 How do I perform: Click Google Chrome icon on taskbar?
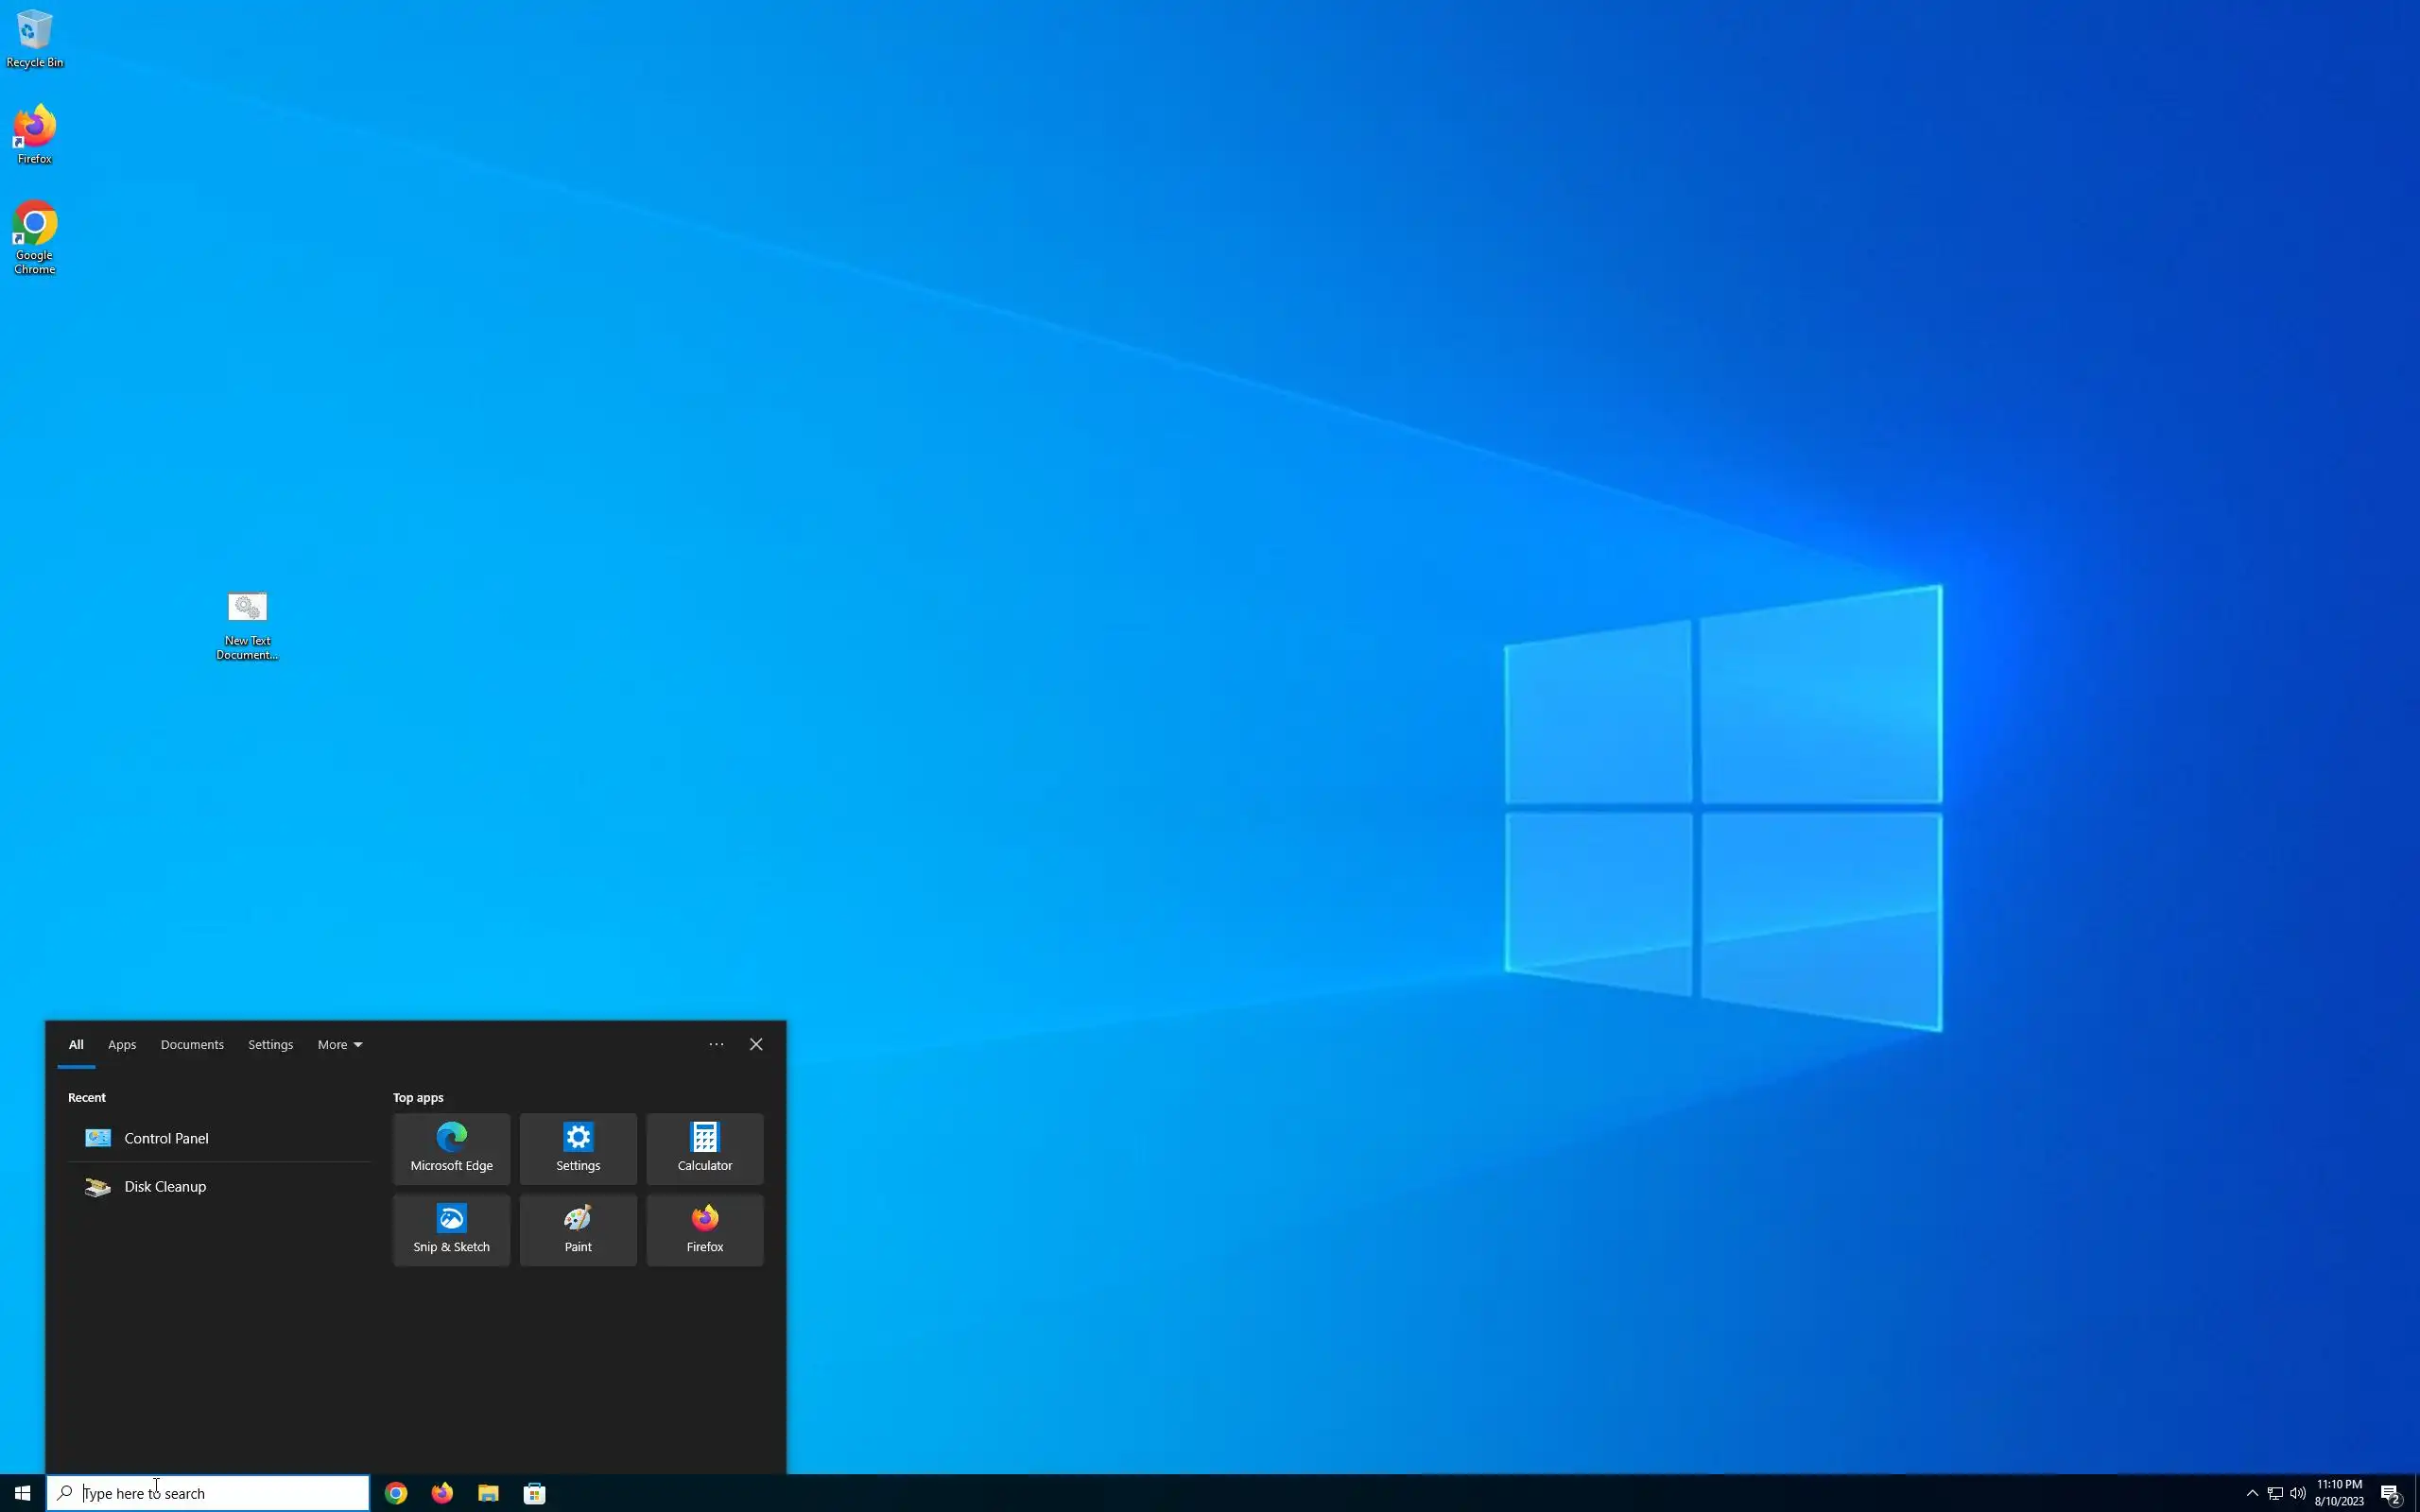396,1493
